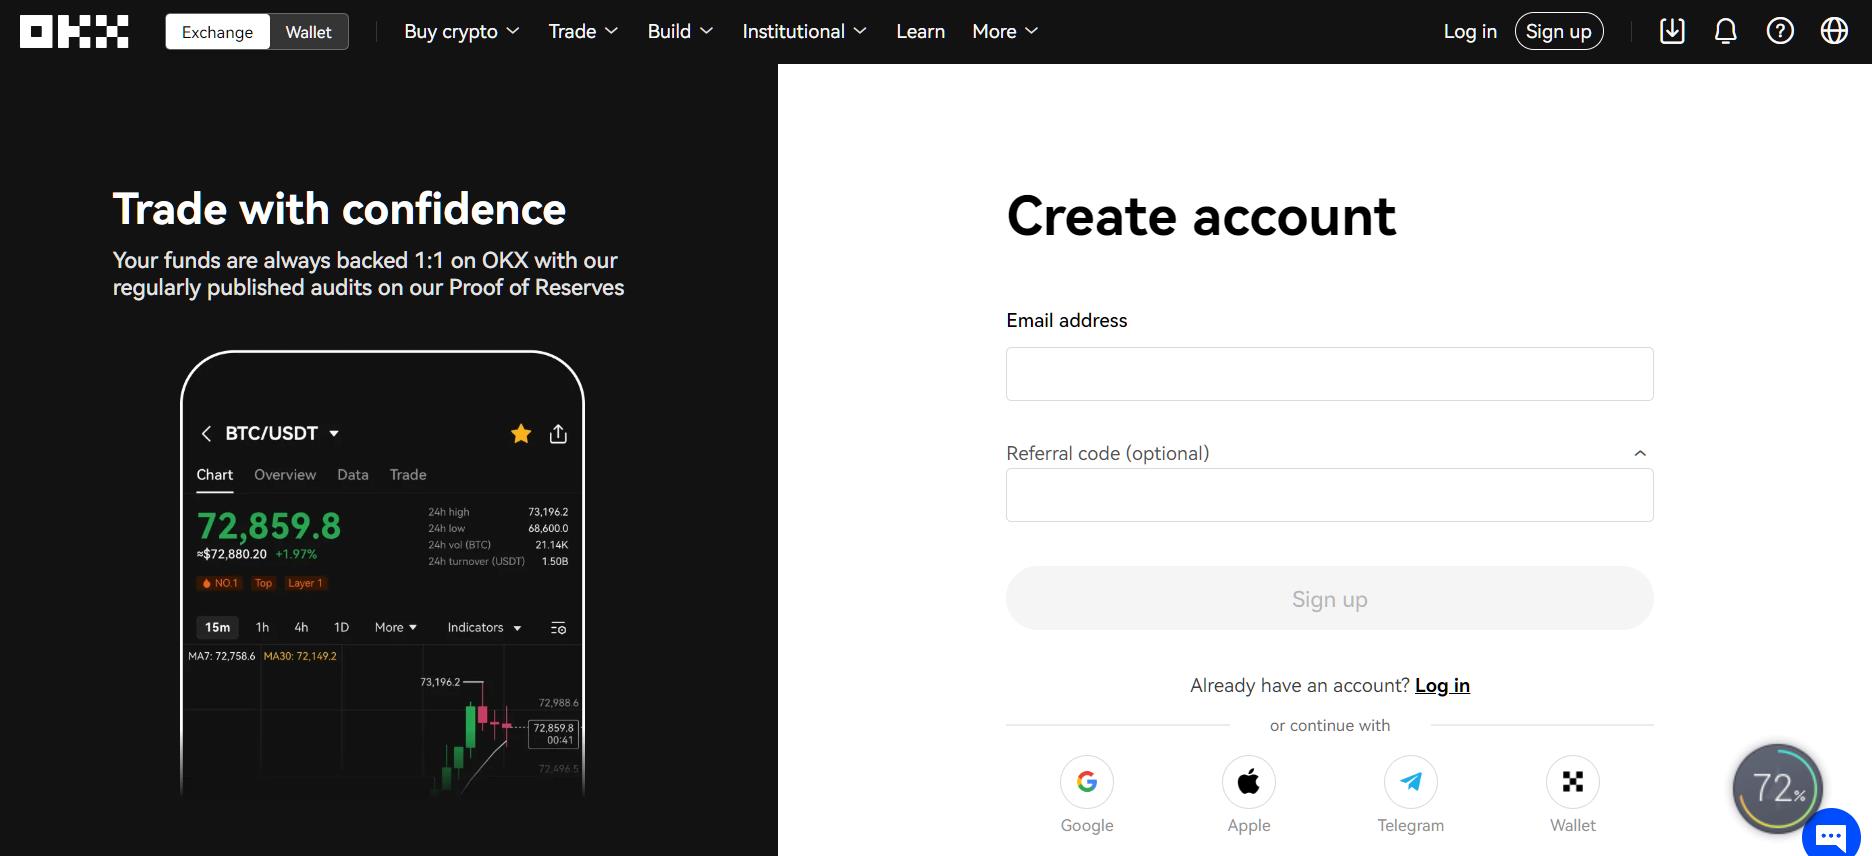
Task: Expand the Buy crypto menu
Action: (461, 31)
